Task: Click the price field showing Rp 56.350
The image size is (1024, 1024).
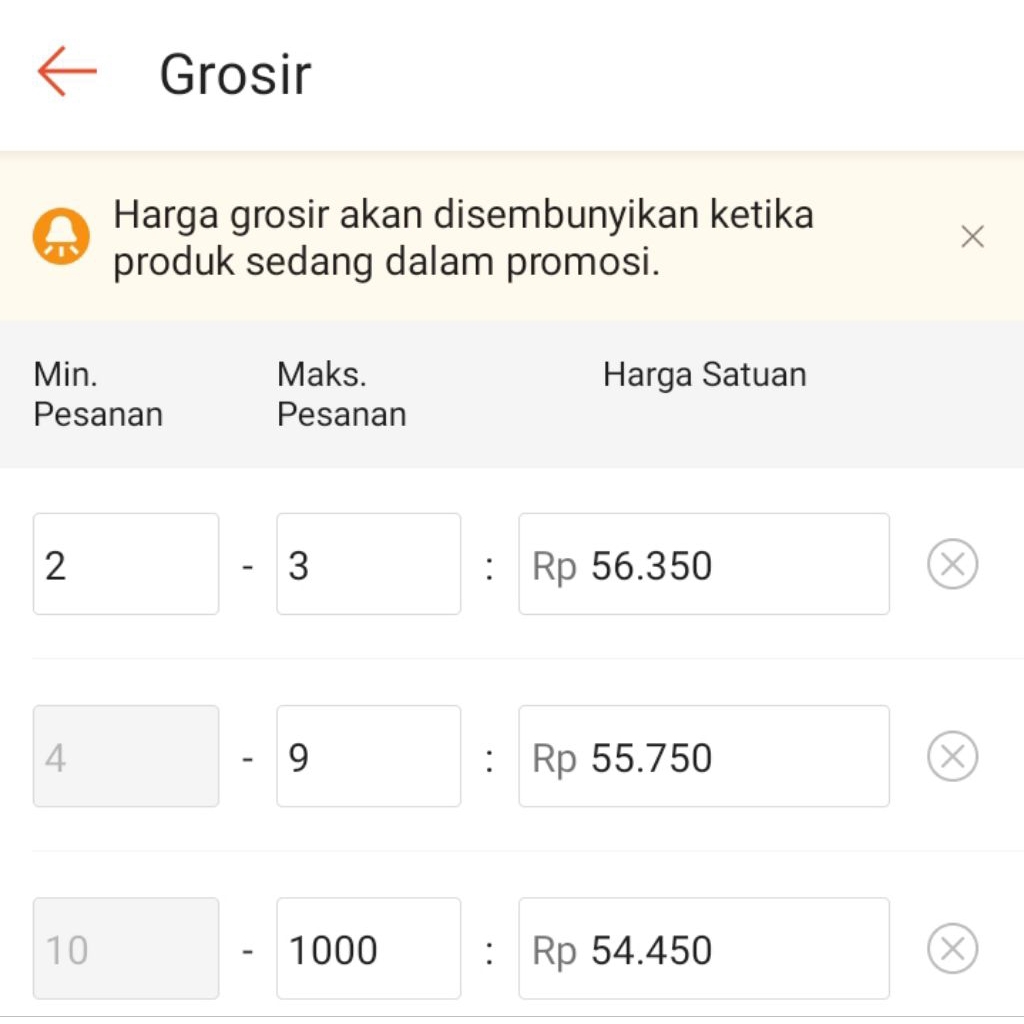Action: pyautogui.click(x=703, y=563)
